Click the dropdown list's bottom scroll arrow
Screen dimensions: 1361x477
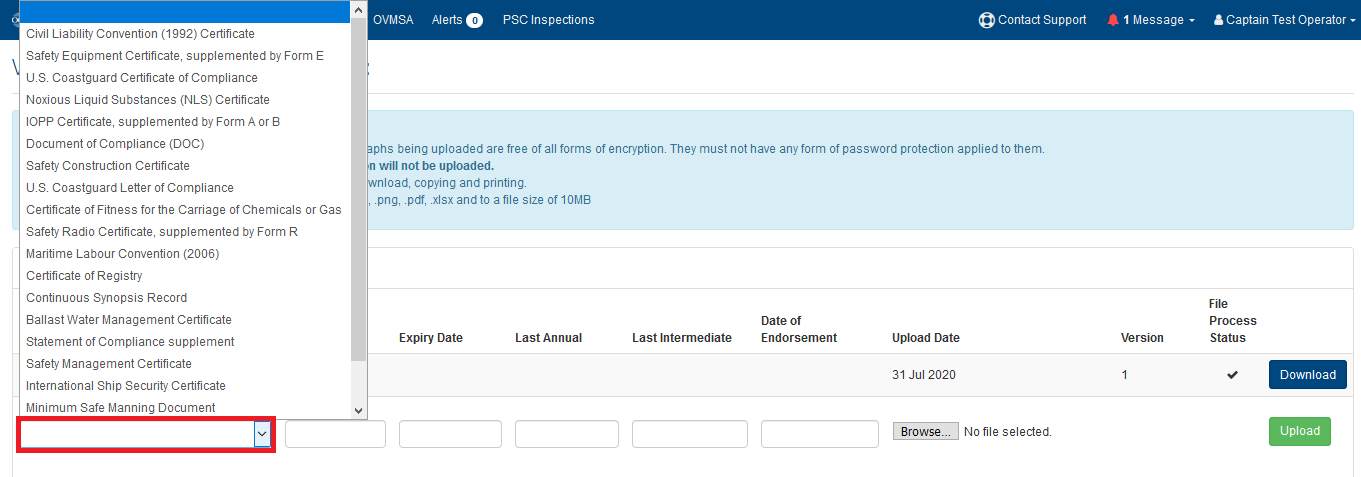[x=360, y=410]
